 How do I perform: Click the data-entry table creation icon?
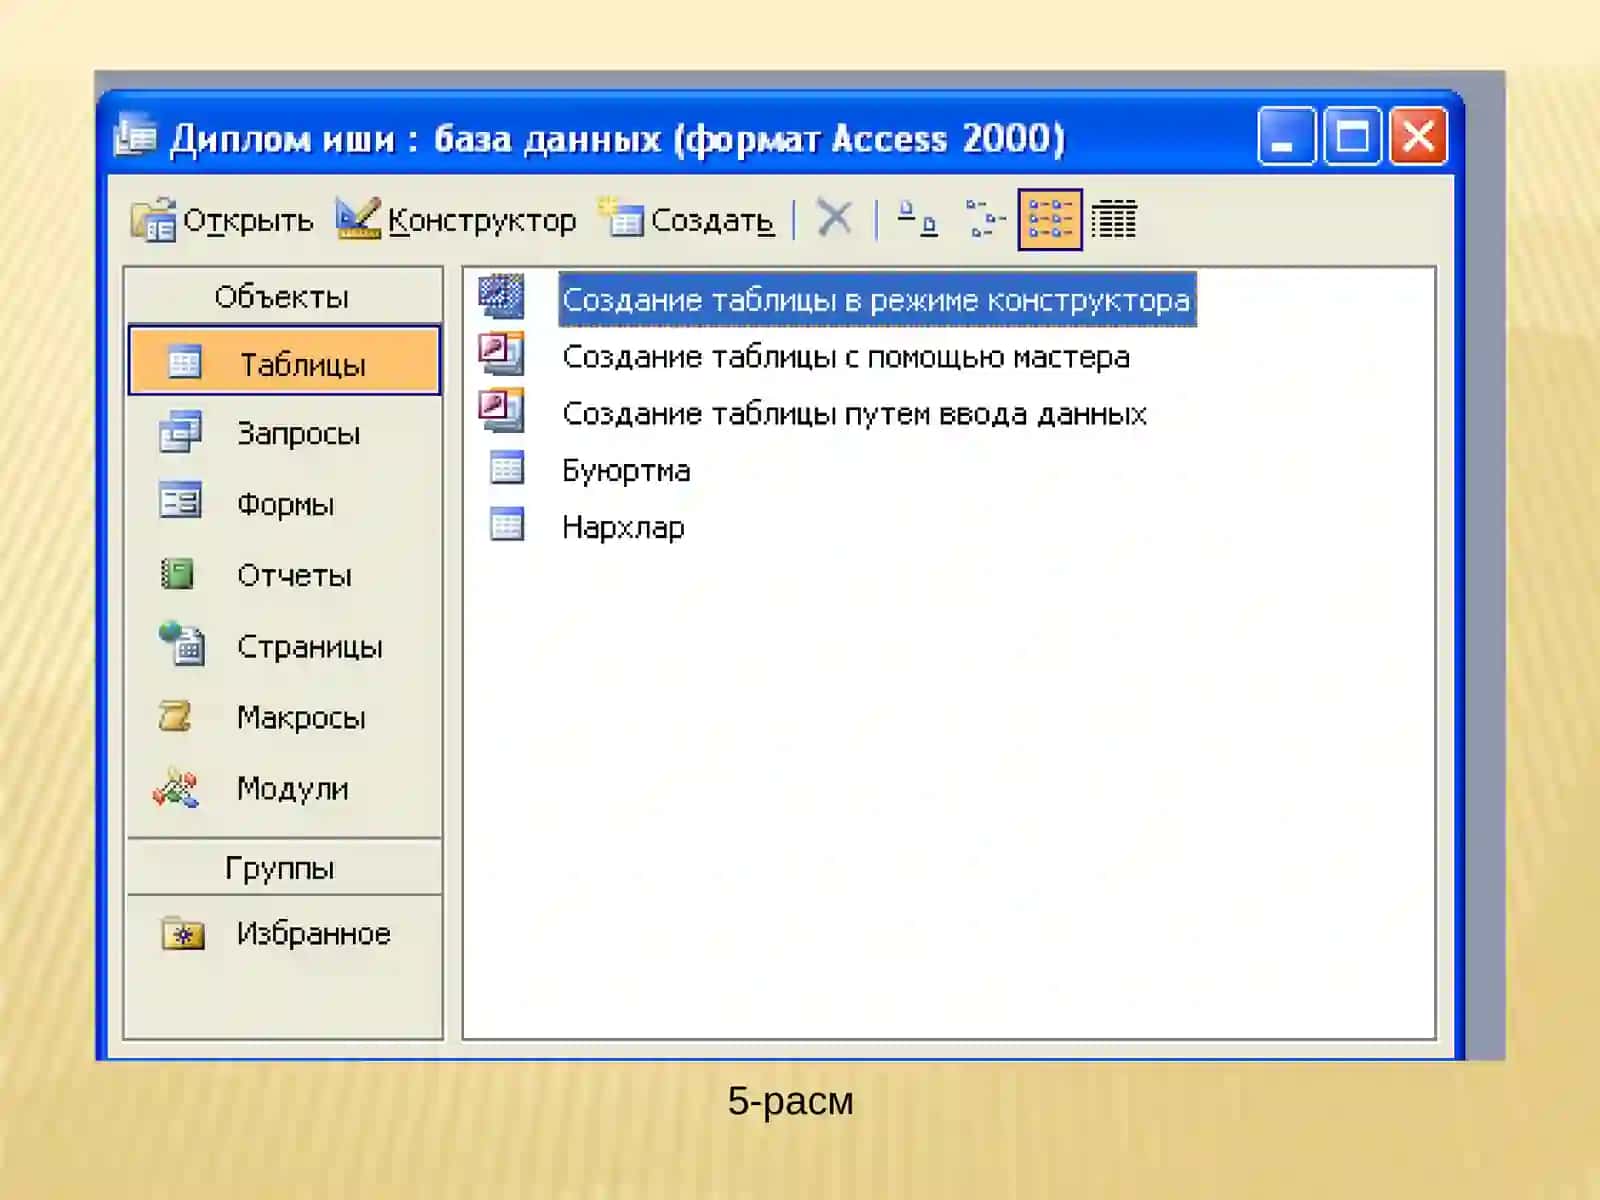(501, 410)
